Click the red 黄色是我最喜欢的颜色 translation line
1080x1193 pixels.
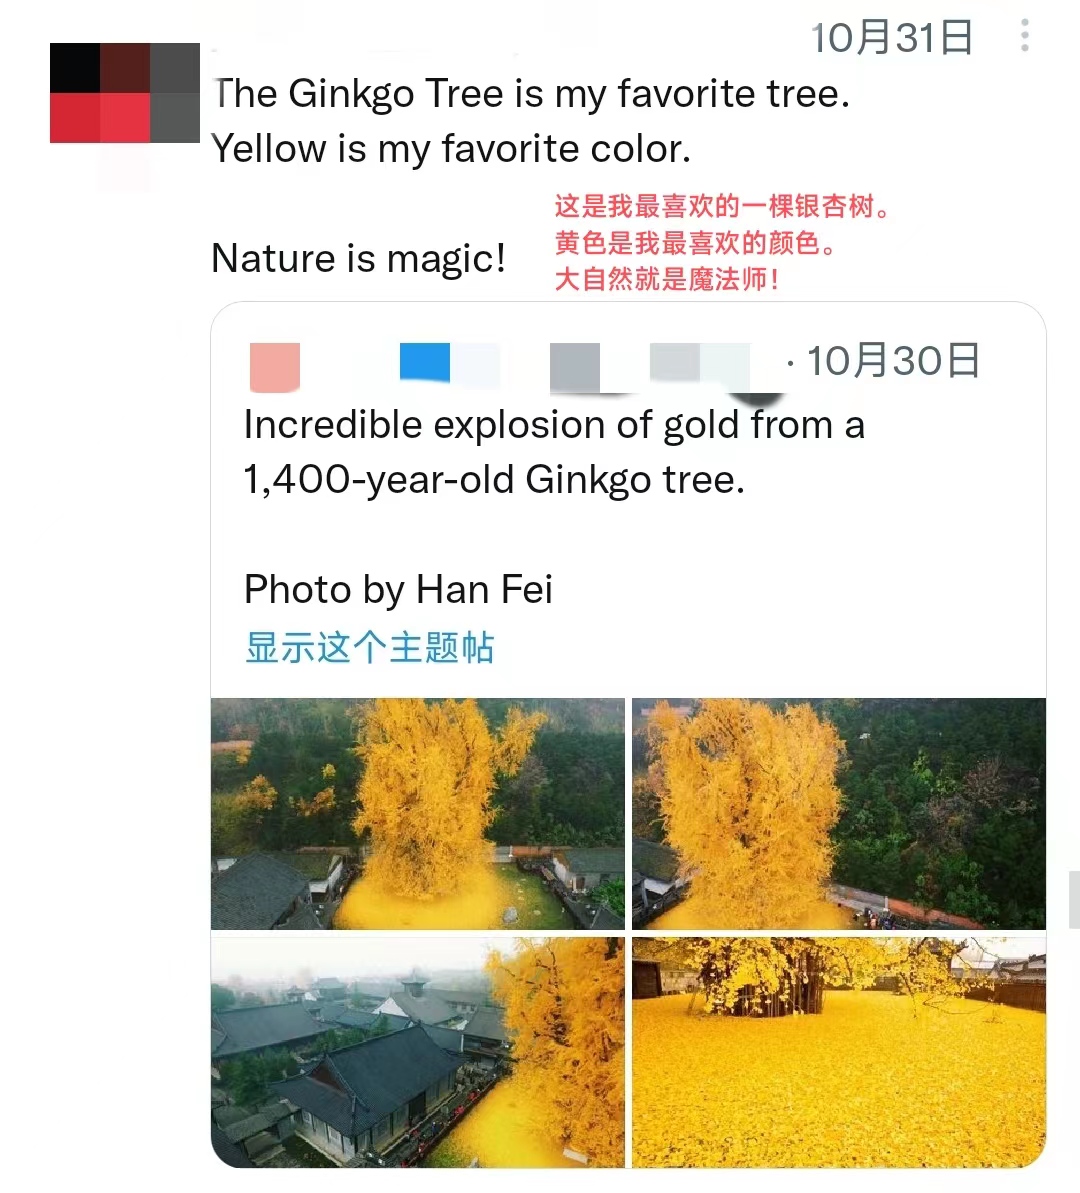pos(695,243)
